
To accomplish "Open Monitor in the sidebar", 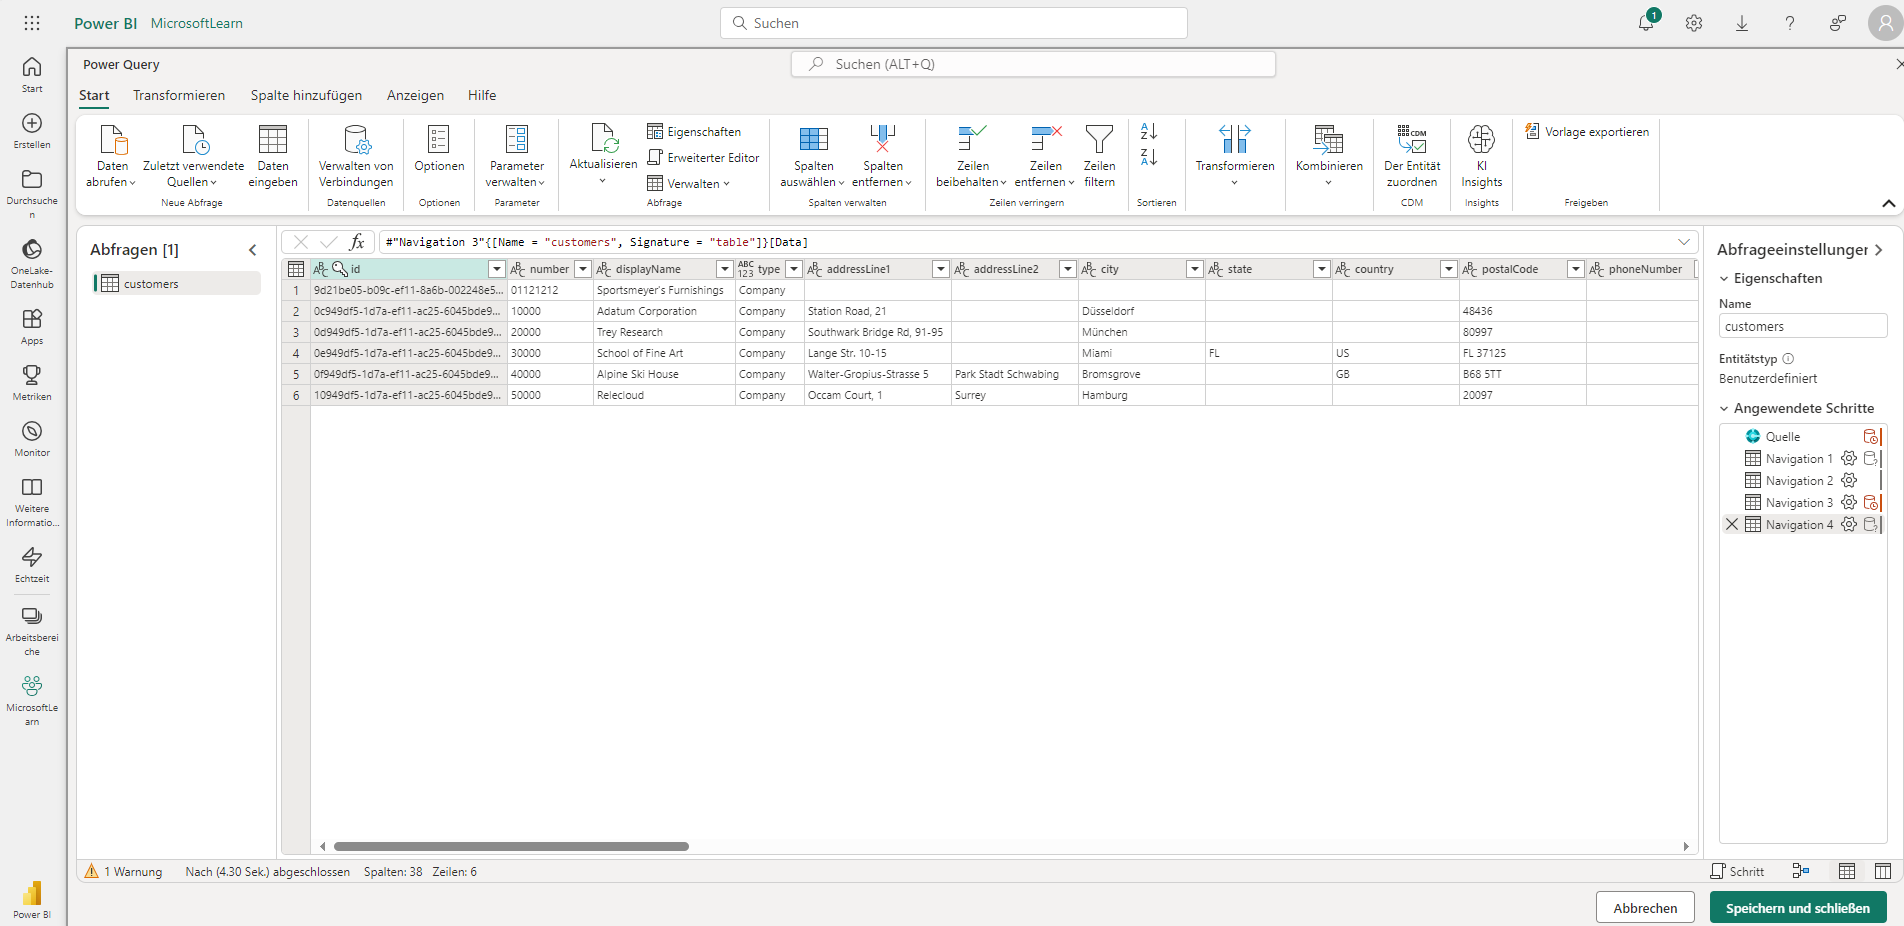I will 32,438.
